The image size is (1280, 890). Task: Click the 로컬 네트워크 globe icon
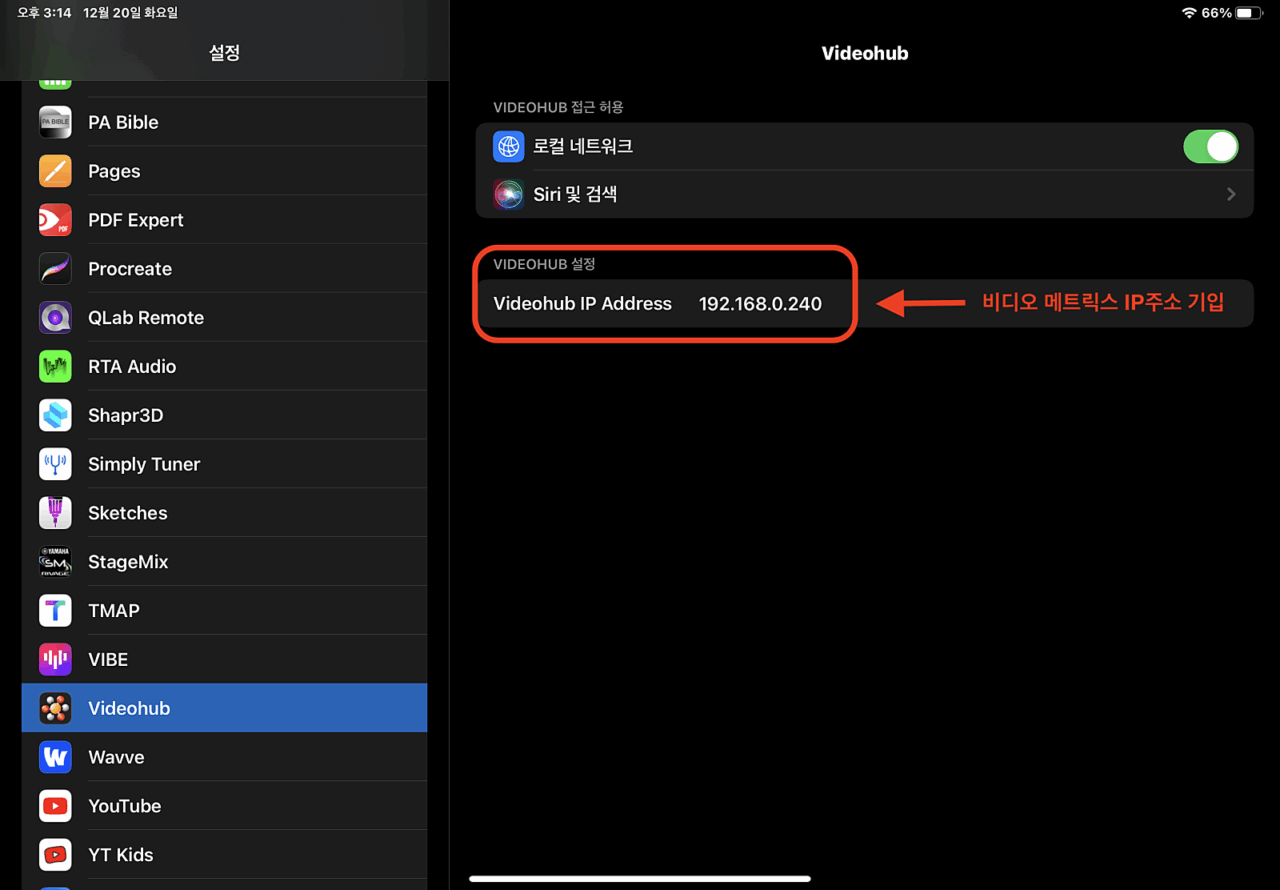click(x=509, y=147)
